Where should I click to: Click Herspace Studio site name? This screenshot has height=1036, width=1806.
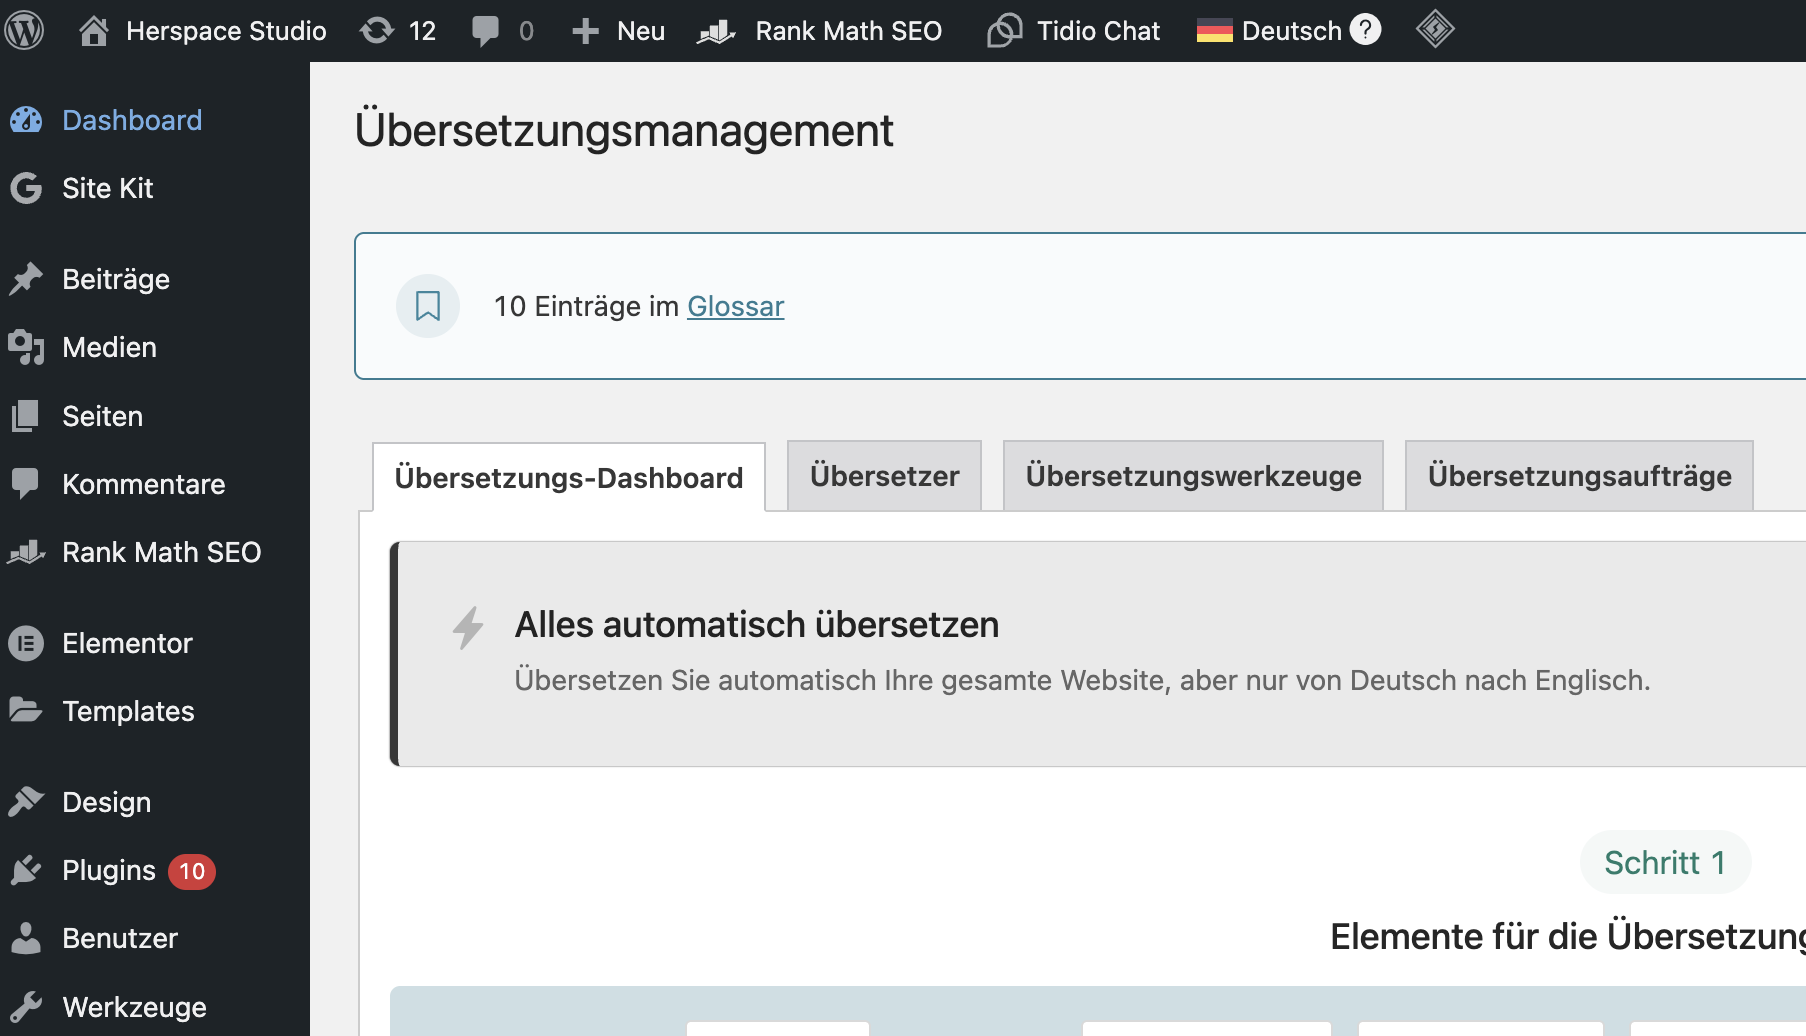[x=226, y=31]
